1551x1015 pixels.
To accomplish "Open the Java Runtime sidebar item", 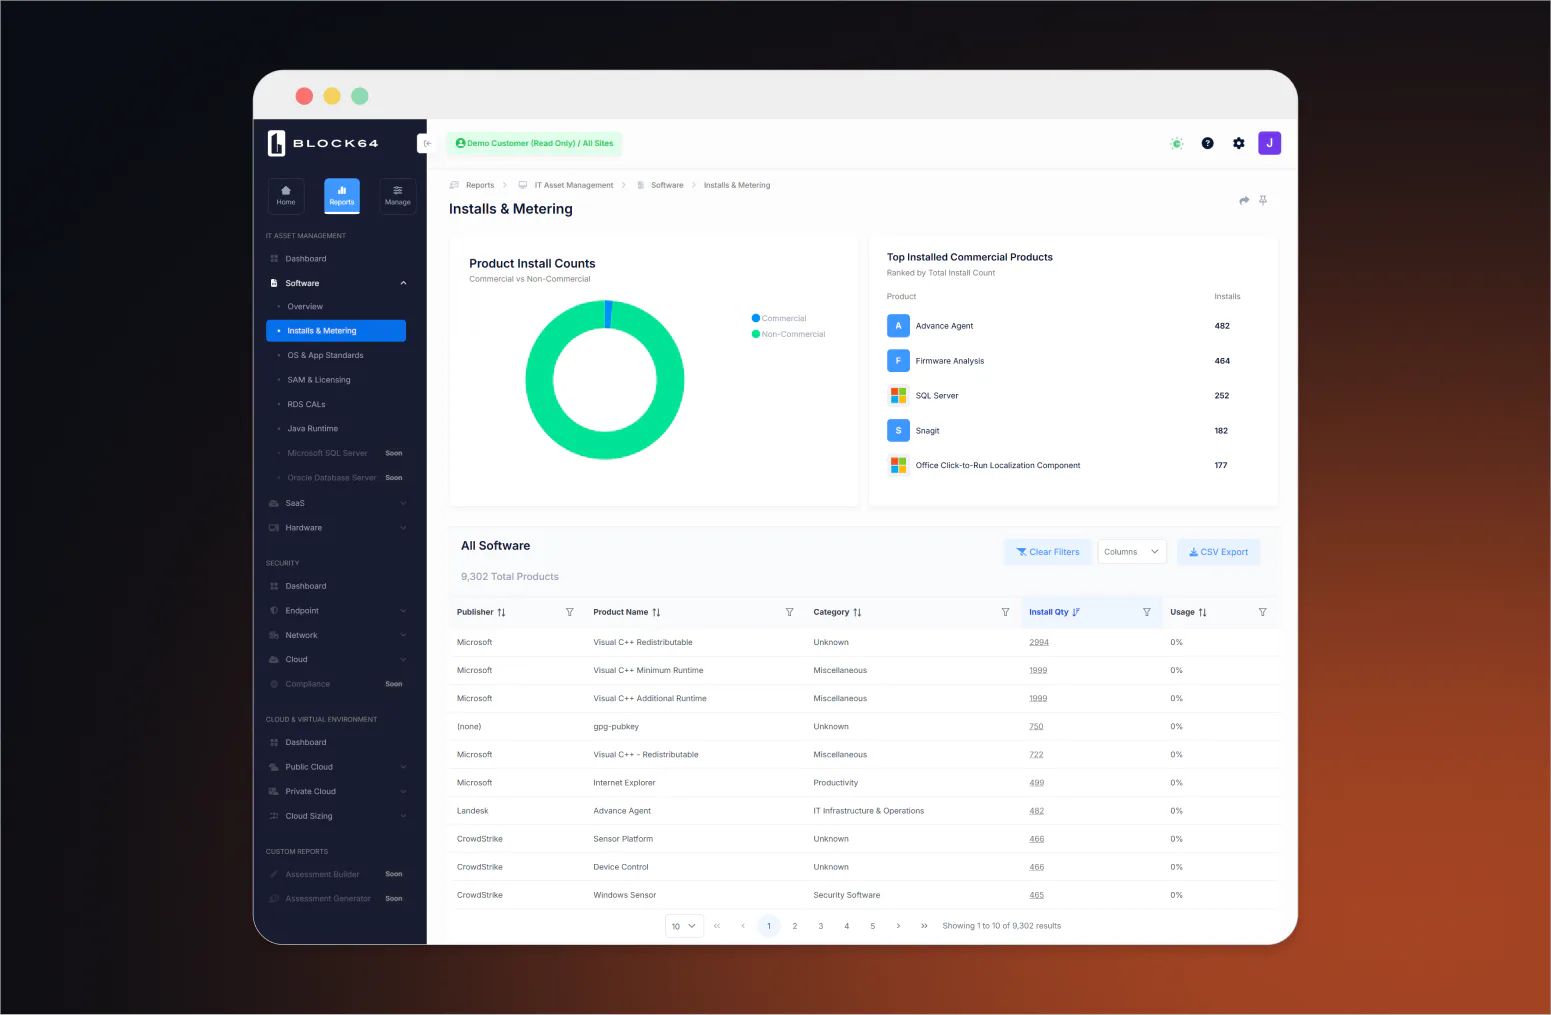I will pyautogui.click(x=313, y=429).
